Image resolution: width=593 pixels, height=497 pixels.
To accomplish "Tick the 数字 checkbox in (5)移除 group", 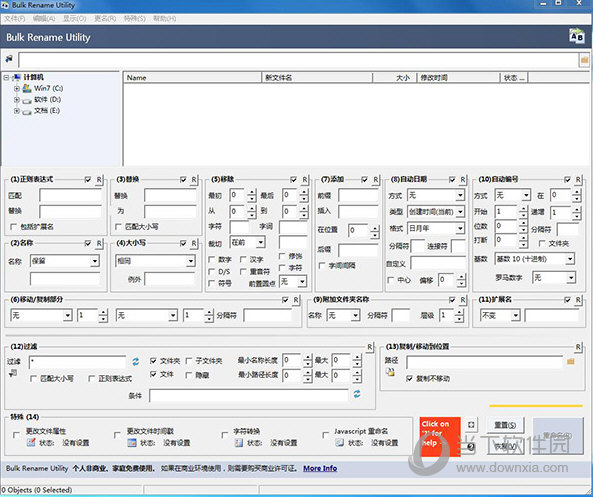I will [212, 259].
